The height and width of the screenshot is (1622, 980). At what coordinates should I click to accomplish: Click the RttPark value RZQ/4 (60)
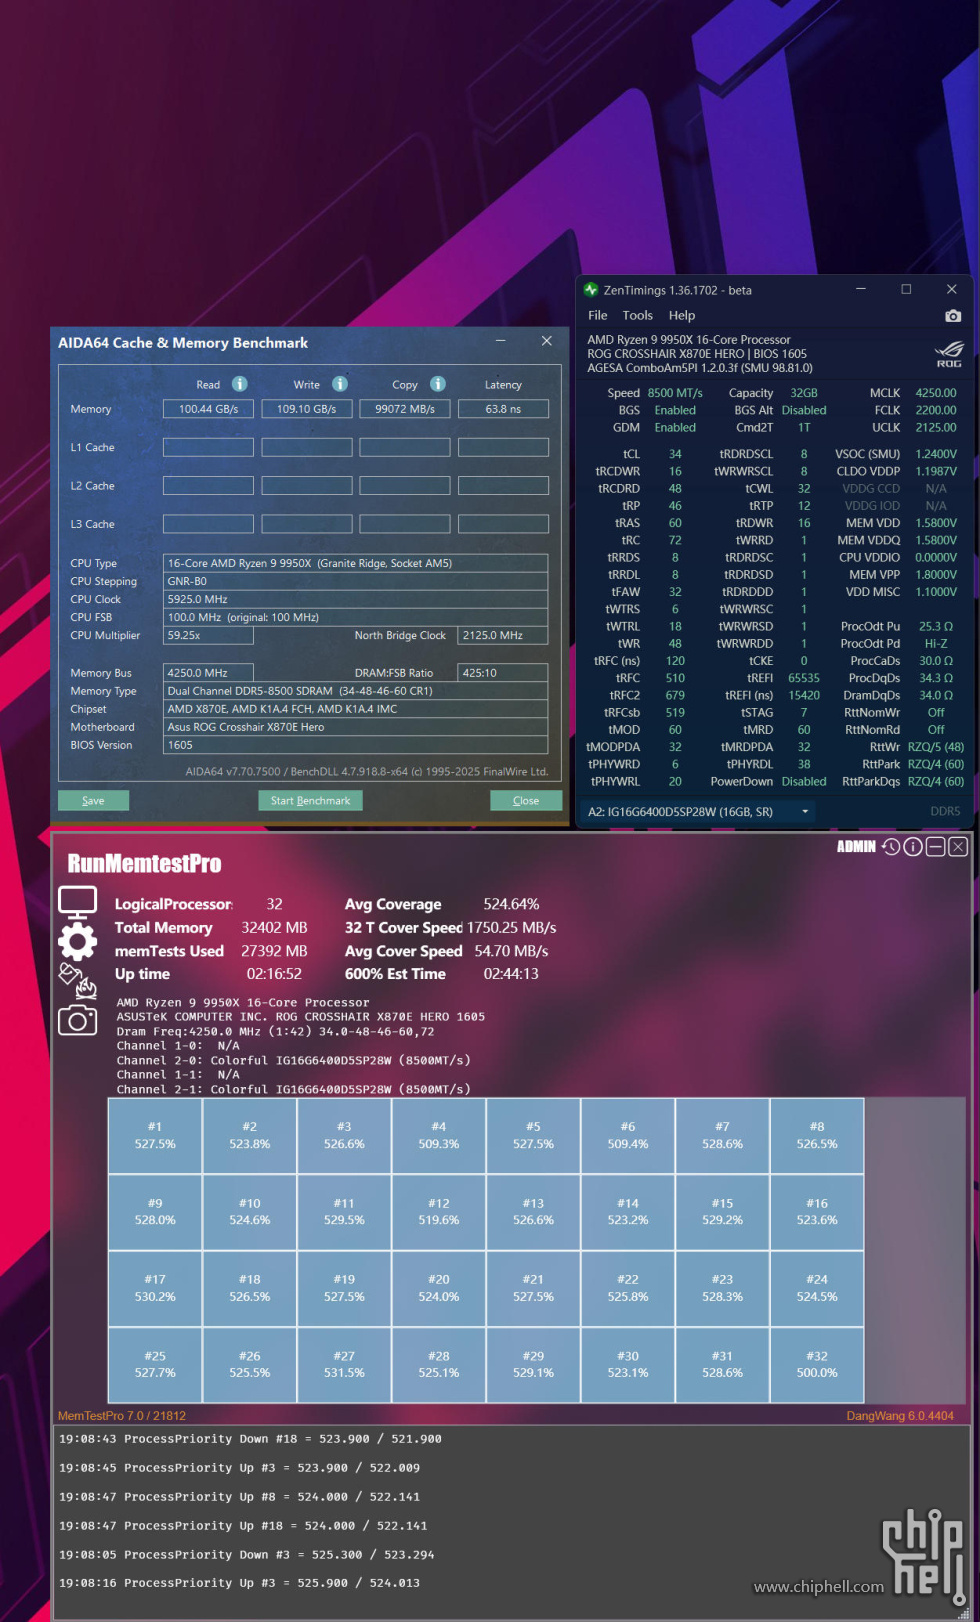[936, 765]
